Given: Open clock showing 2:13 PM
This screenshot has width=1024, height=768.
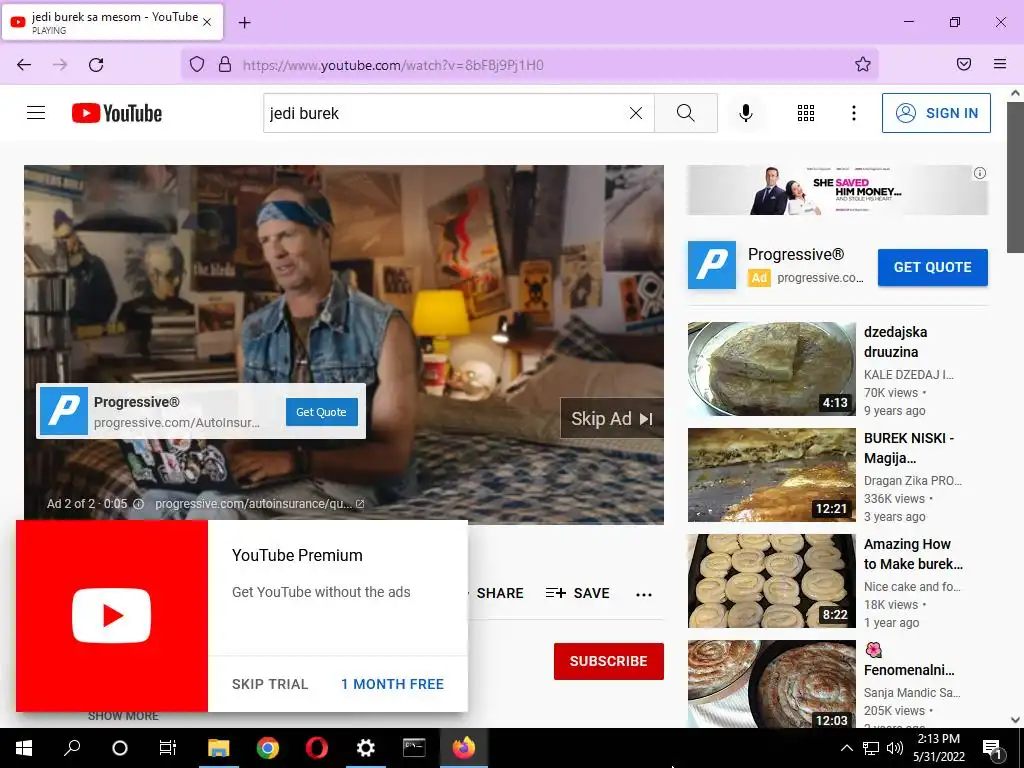Looking at the screenshot, I should pos(939,748).
